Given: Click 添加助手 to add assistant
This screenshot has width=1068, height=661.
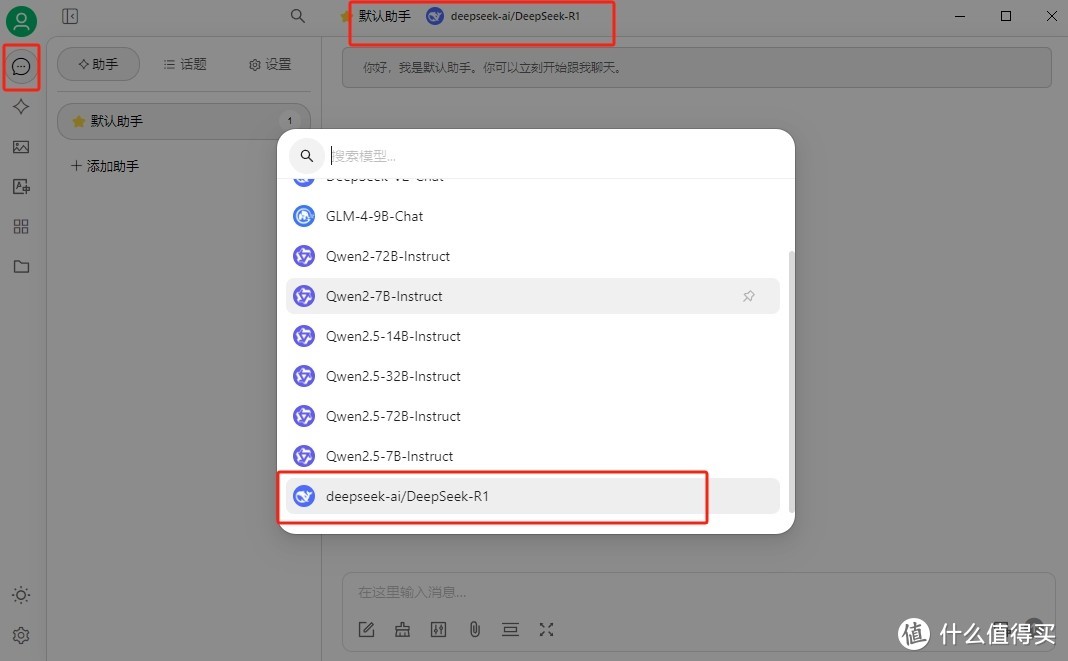Looking at the screenshot, I should 105,166.
